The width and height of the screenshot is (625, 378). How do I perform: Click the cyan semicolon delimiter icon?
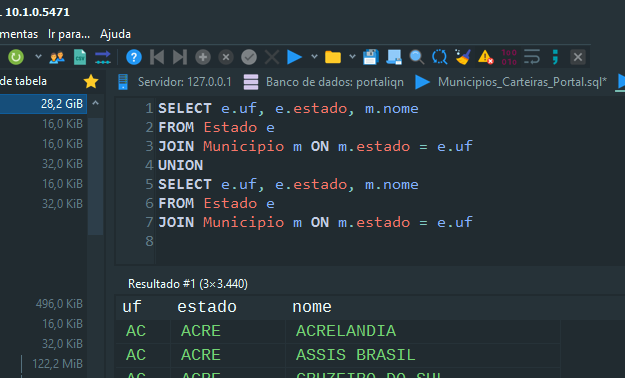pos(555,57)
